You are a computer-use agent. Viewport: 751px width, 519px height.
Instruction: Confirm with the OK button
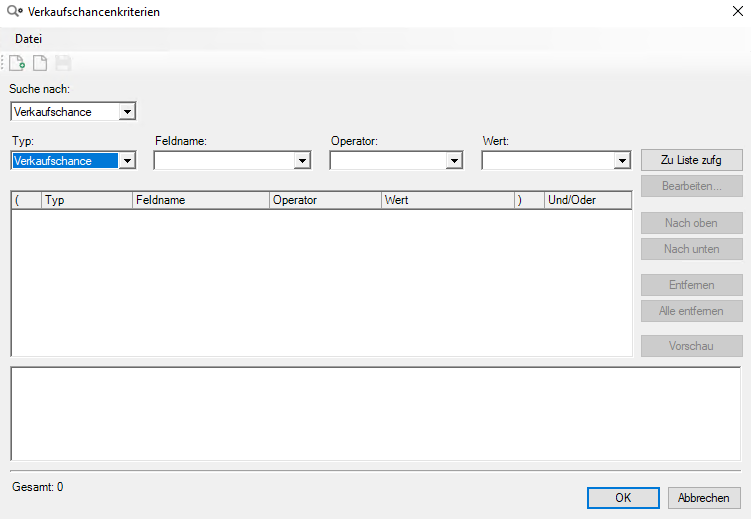tap(623, 498)
